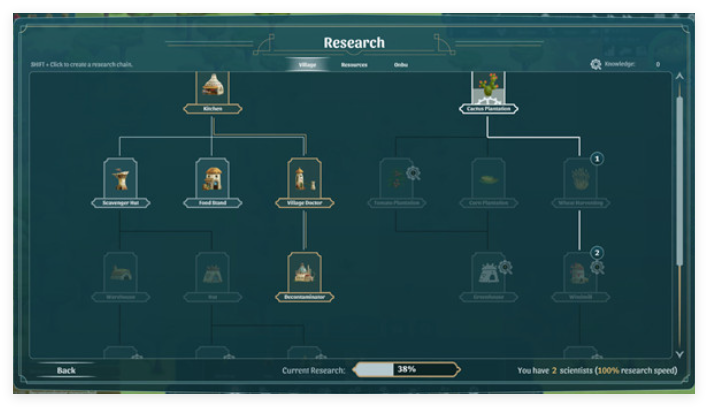
Task: Switch to the Orbs tab
Action: tap(400, 65)
